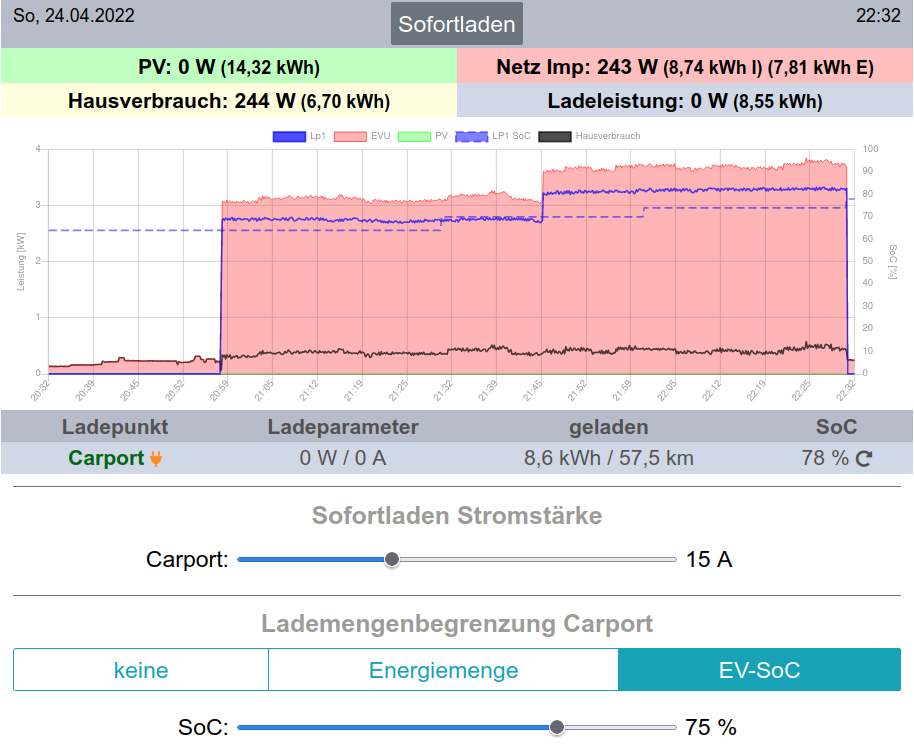The height and width of the screenshot is (746, 914).
Task: Click the clock time '22:32' in header
Action: coord(878,15)
